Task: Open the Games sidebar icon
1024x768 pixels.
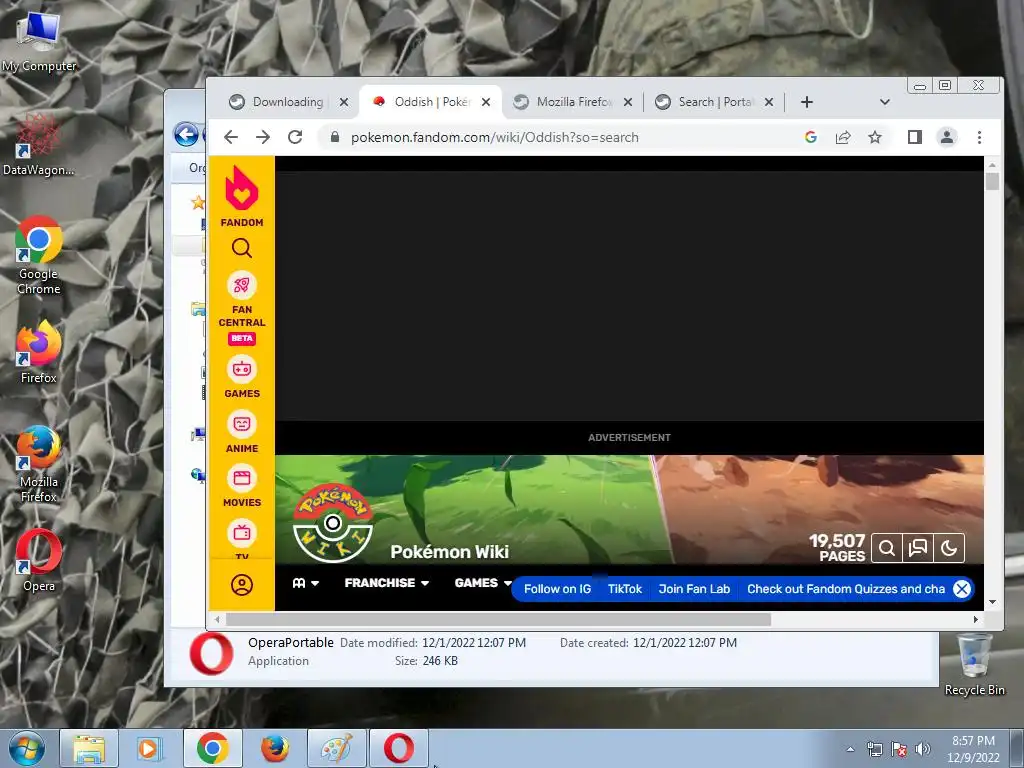Action: point(242,370)
